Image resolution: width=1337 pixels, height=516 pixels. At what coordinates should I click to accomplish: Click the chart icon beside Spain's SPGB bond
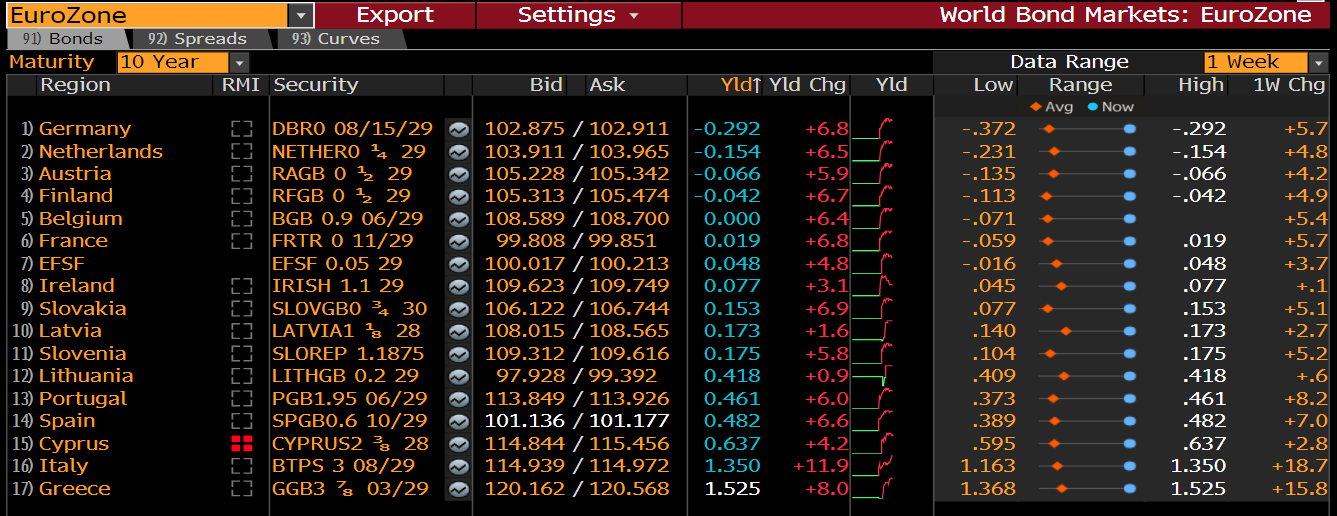pyautogui.click(x=459, y=421)
